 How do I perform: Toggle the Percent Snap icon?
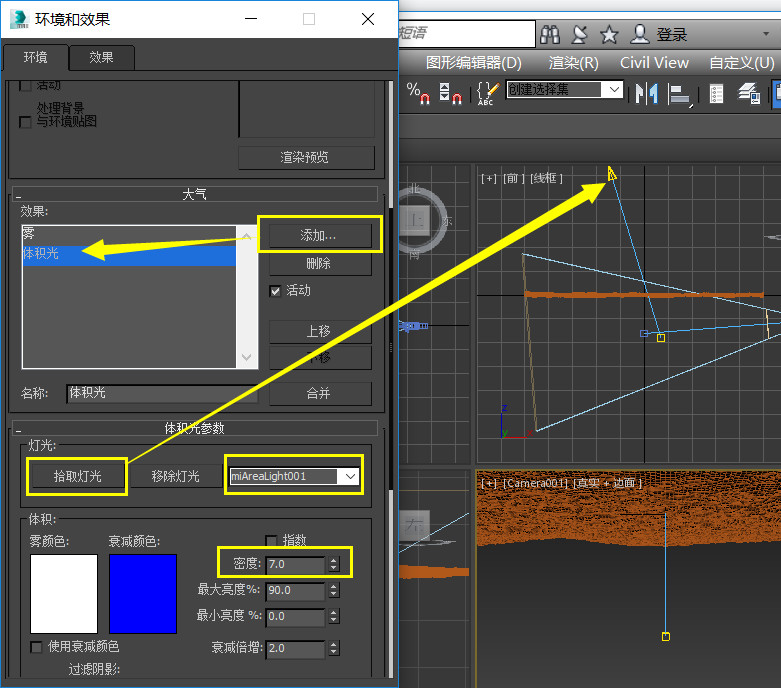click(418, 92)
